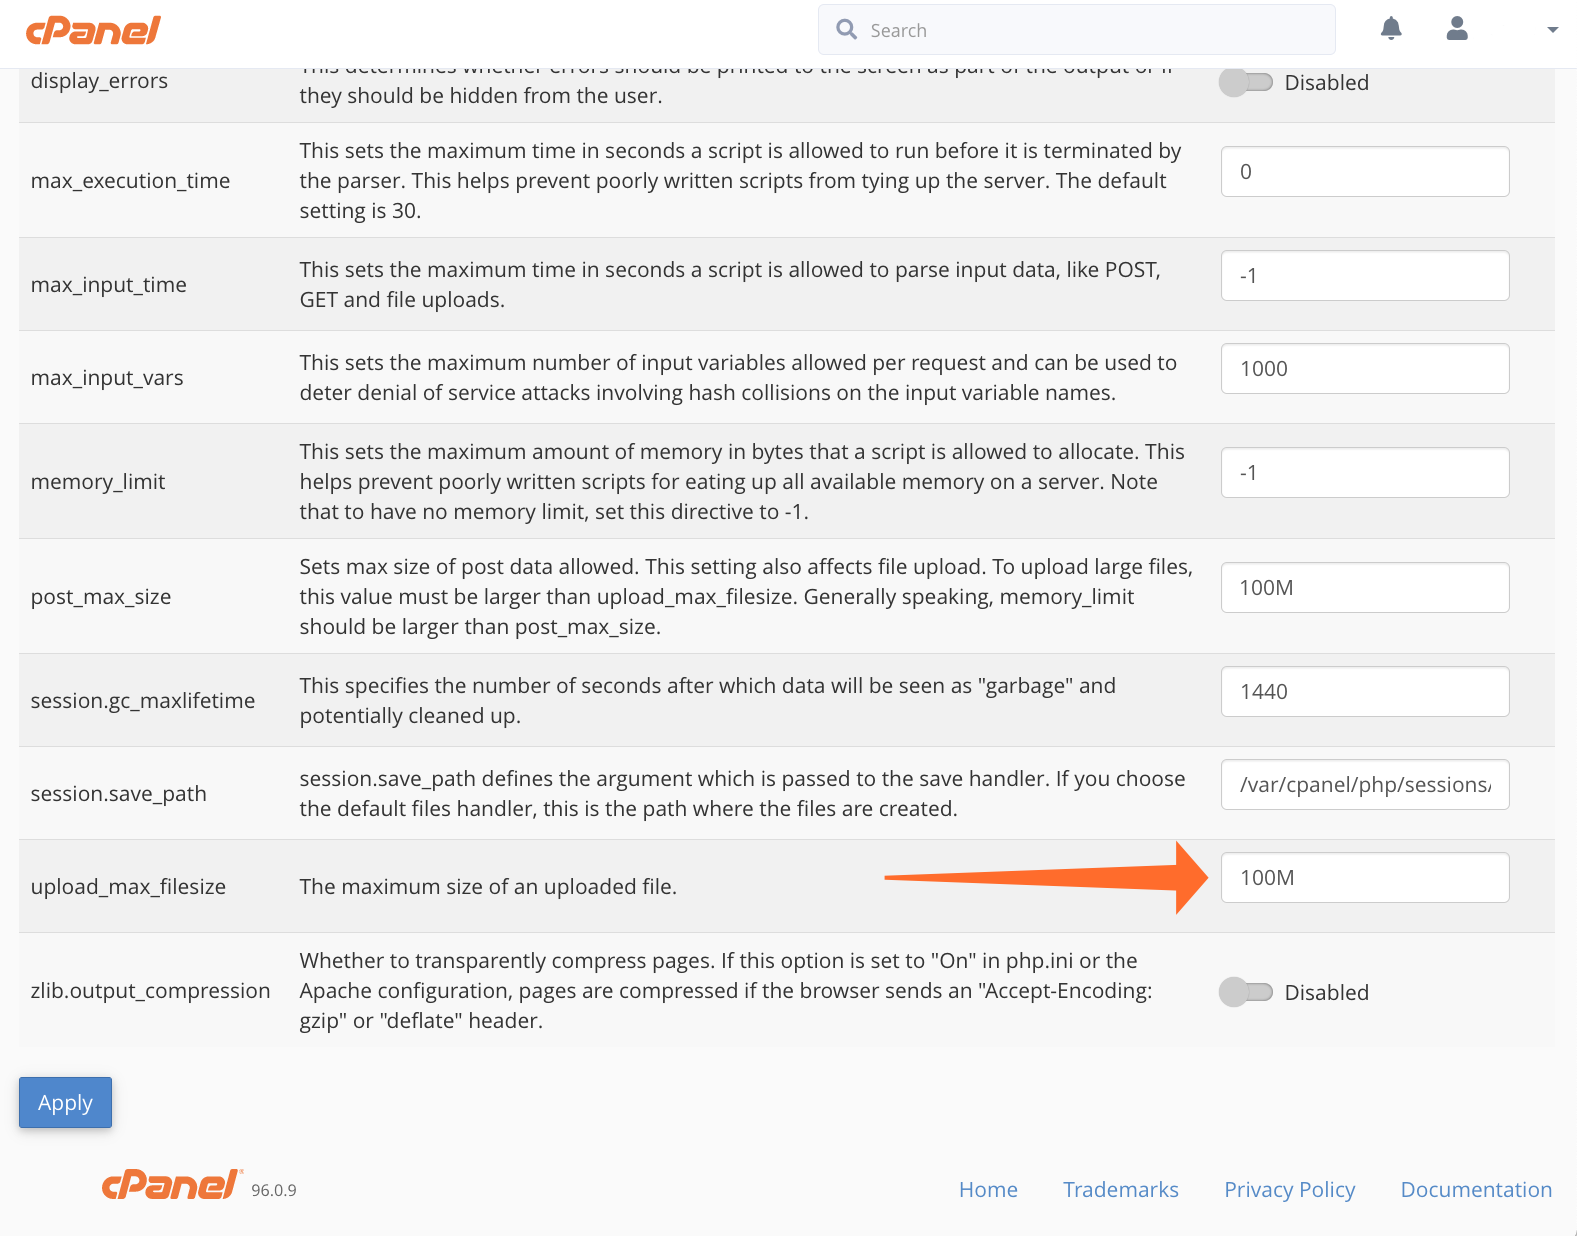Image resolution: width=1577 pixels, height=1236 pixels.
Task: Click the cPanel logo in the header
Action: click(93, 31)
